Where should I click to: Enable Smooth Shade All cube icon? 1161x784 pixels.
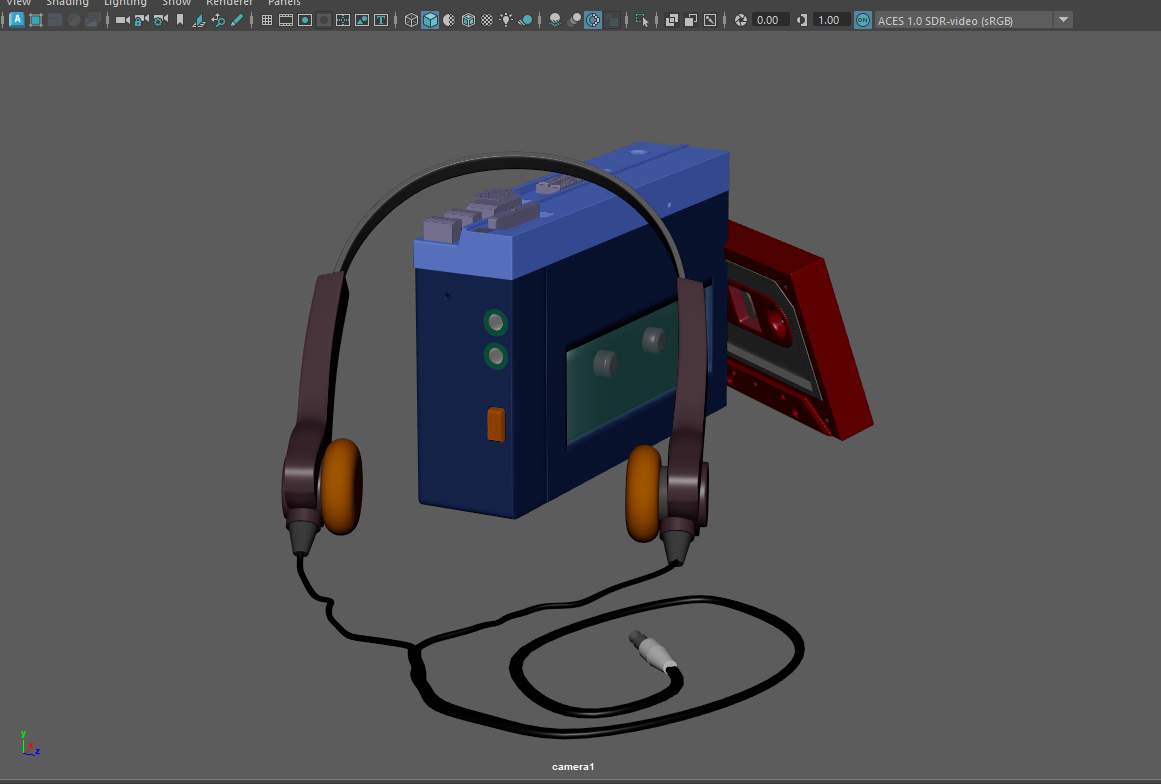[x=430, y=20]
